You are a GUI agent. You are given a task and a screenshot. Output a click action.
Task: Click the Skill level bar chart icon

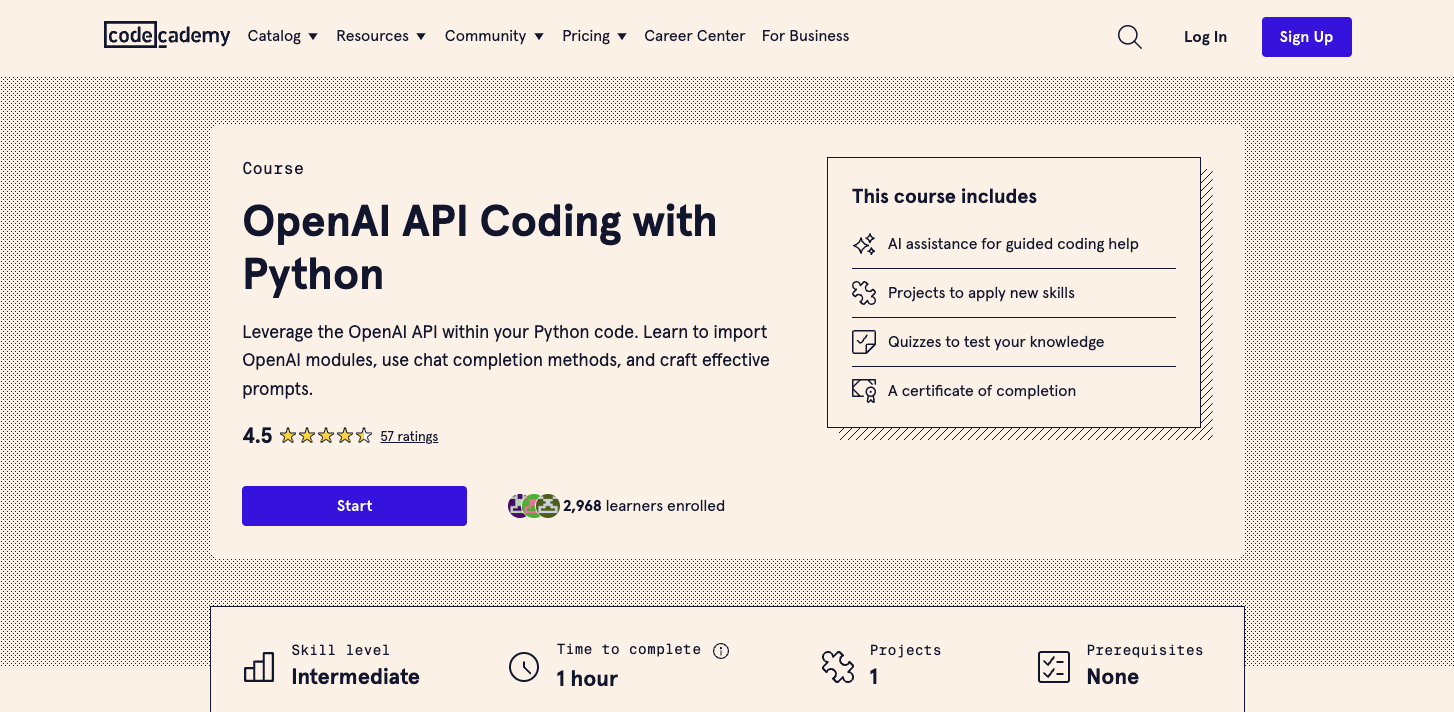pos(259,666)
